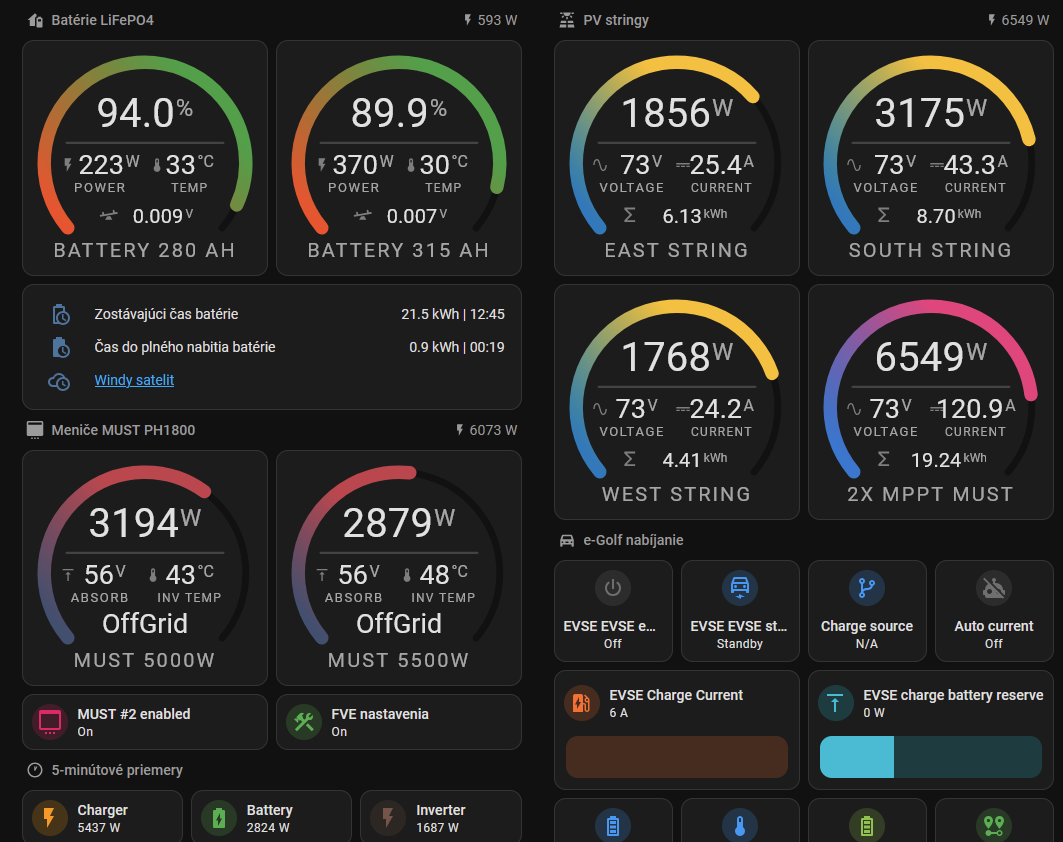Click the EVSE Charge Current orange icon

(x=582, y=703)
